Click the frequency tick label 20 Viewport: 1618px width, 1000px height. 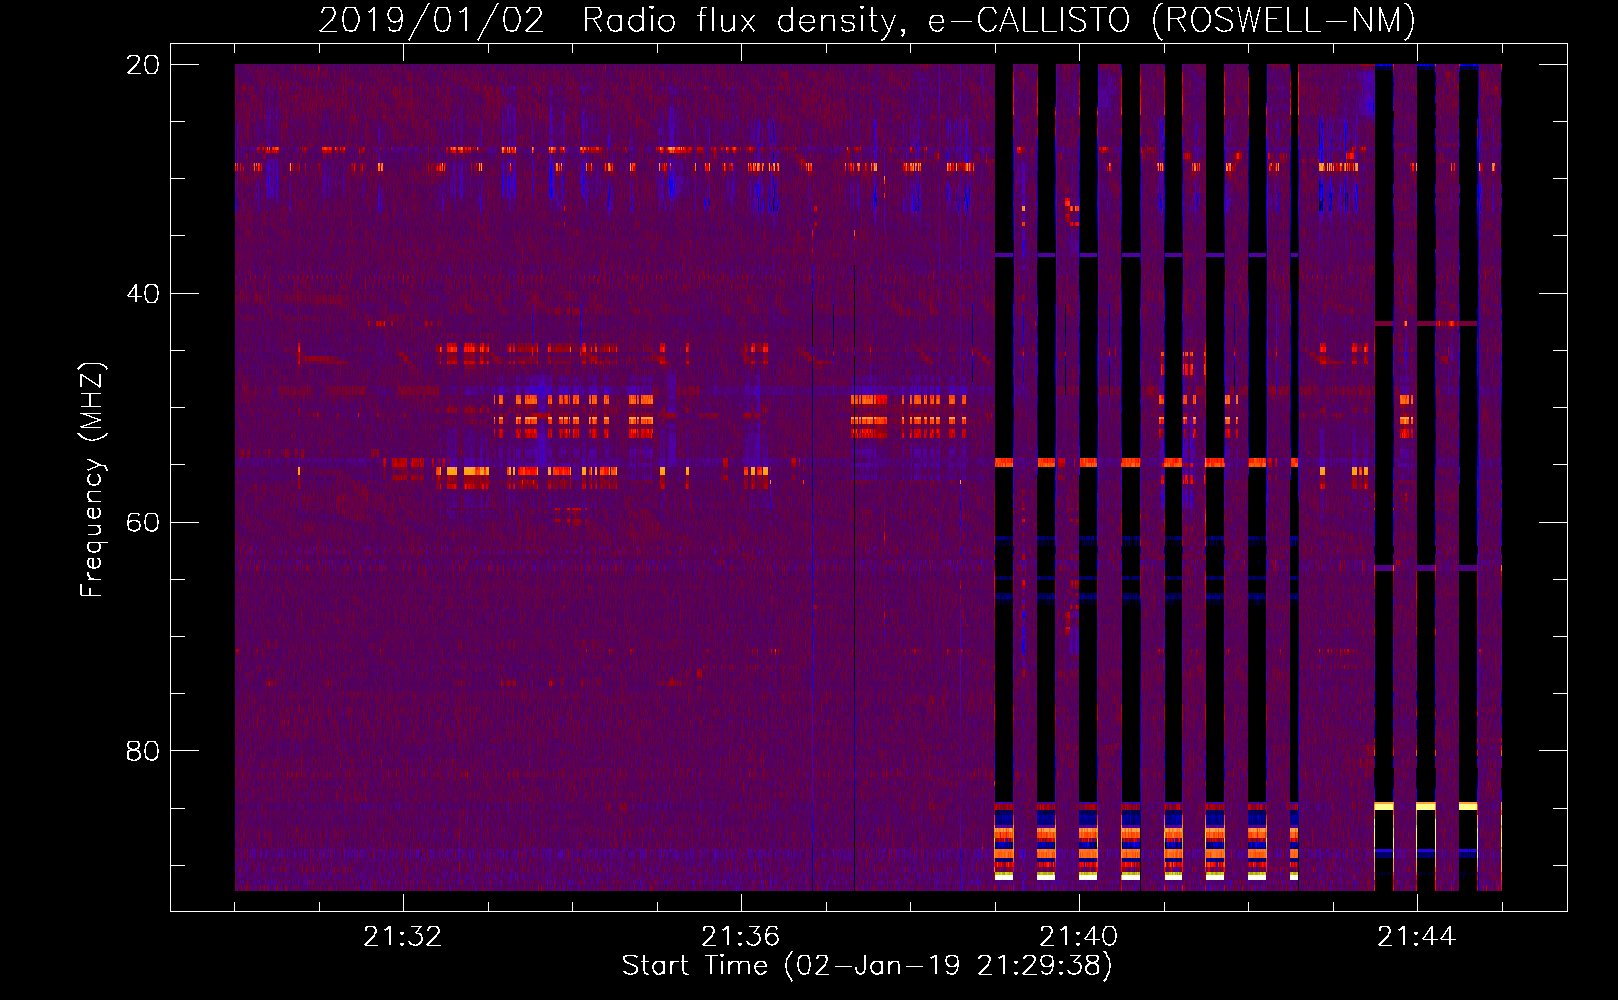(143, 65)
